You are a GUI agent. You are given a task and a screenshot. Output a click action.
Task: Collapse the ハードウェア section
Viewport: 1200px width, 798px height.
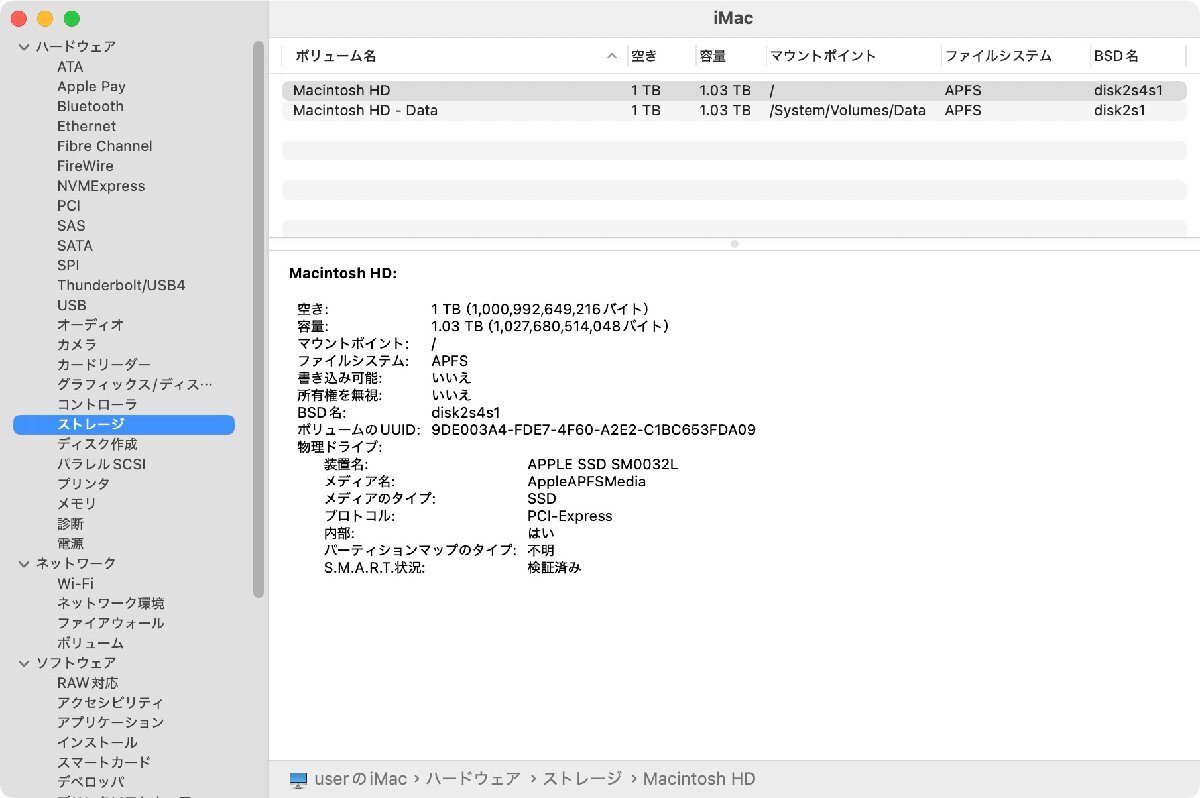(24, 47)
